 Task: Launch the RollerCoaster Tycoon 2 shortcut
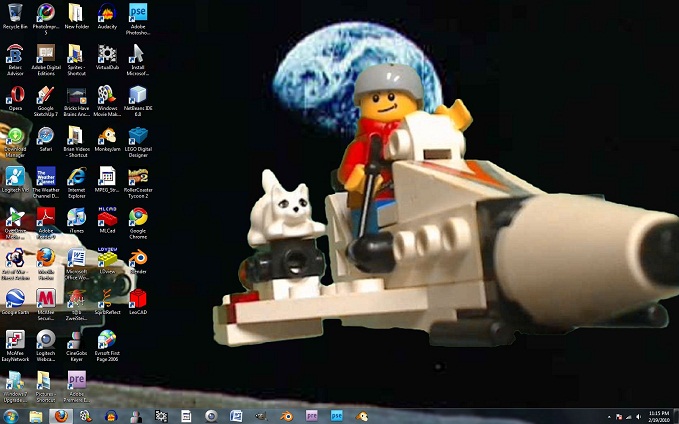pos(138,182)
